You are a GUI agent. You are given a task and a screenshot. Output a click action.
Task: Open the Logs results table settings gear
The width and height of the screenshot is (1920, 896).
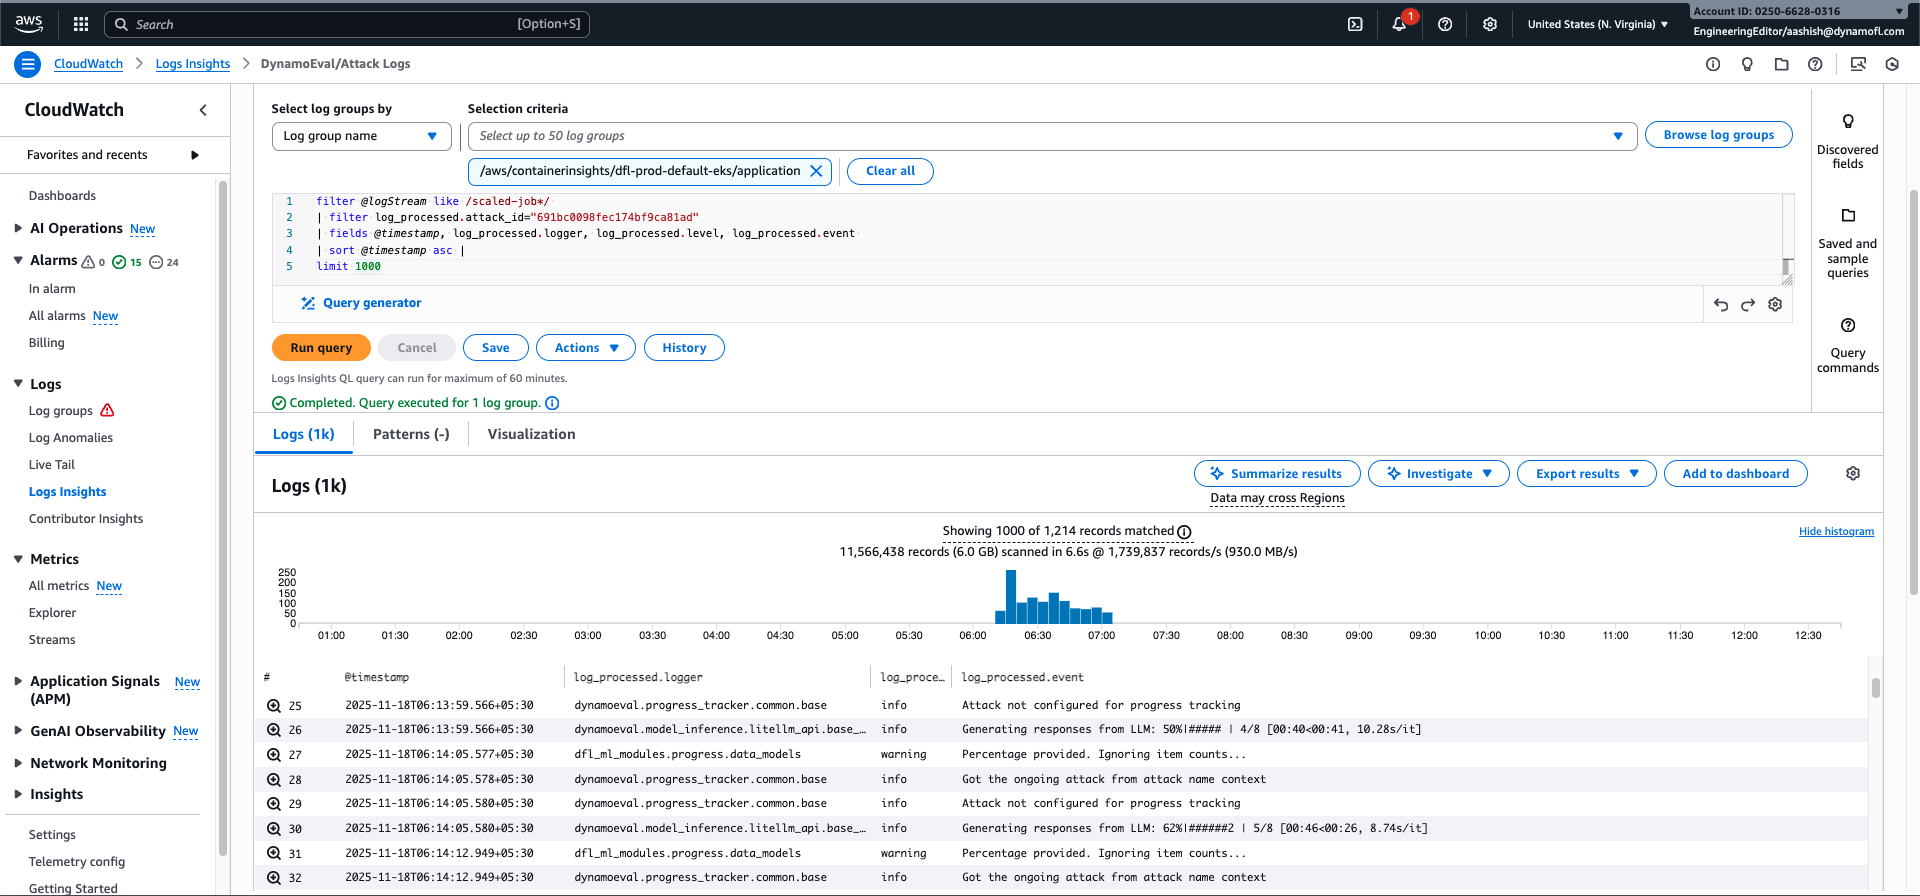coord(1853,473)
